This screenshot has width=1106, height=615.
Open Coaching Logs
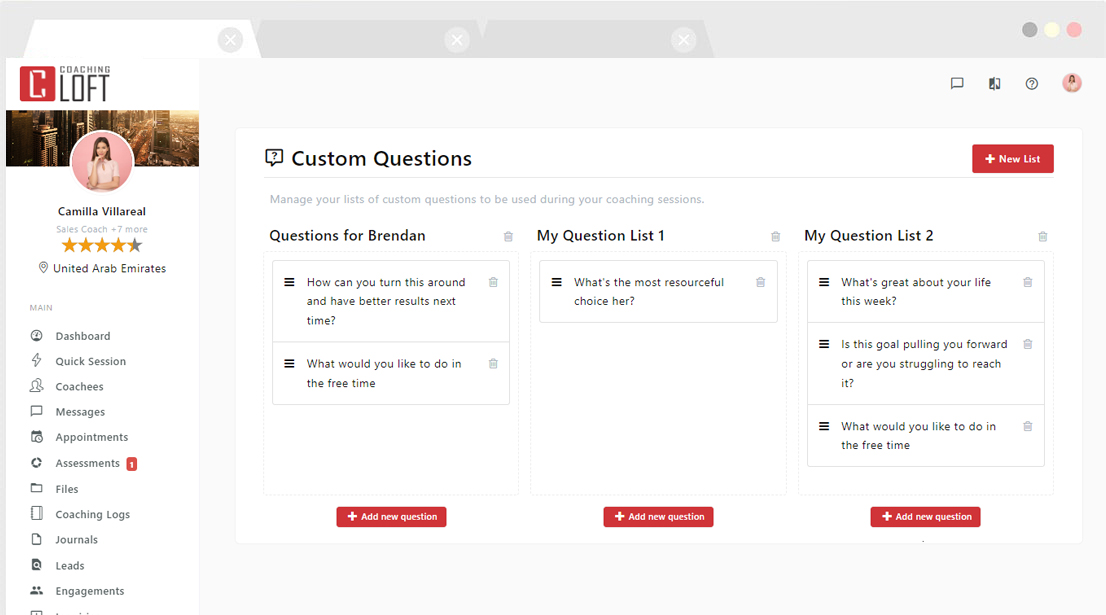coord(94,514)
